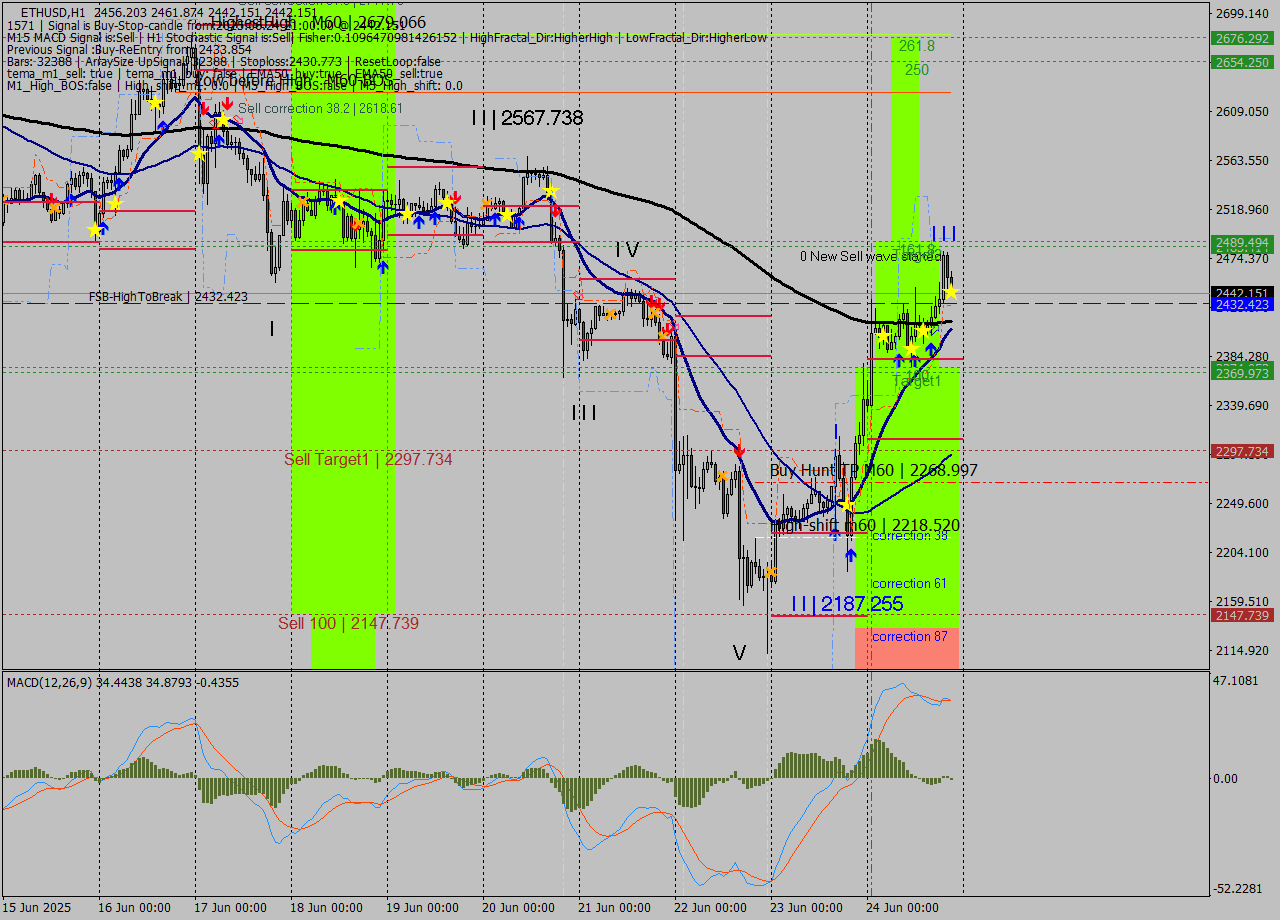Select the yellow star signal on the latest candle

point(951,291)
